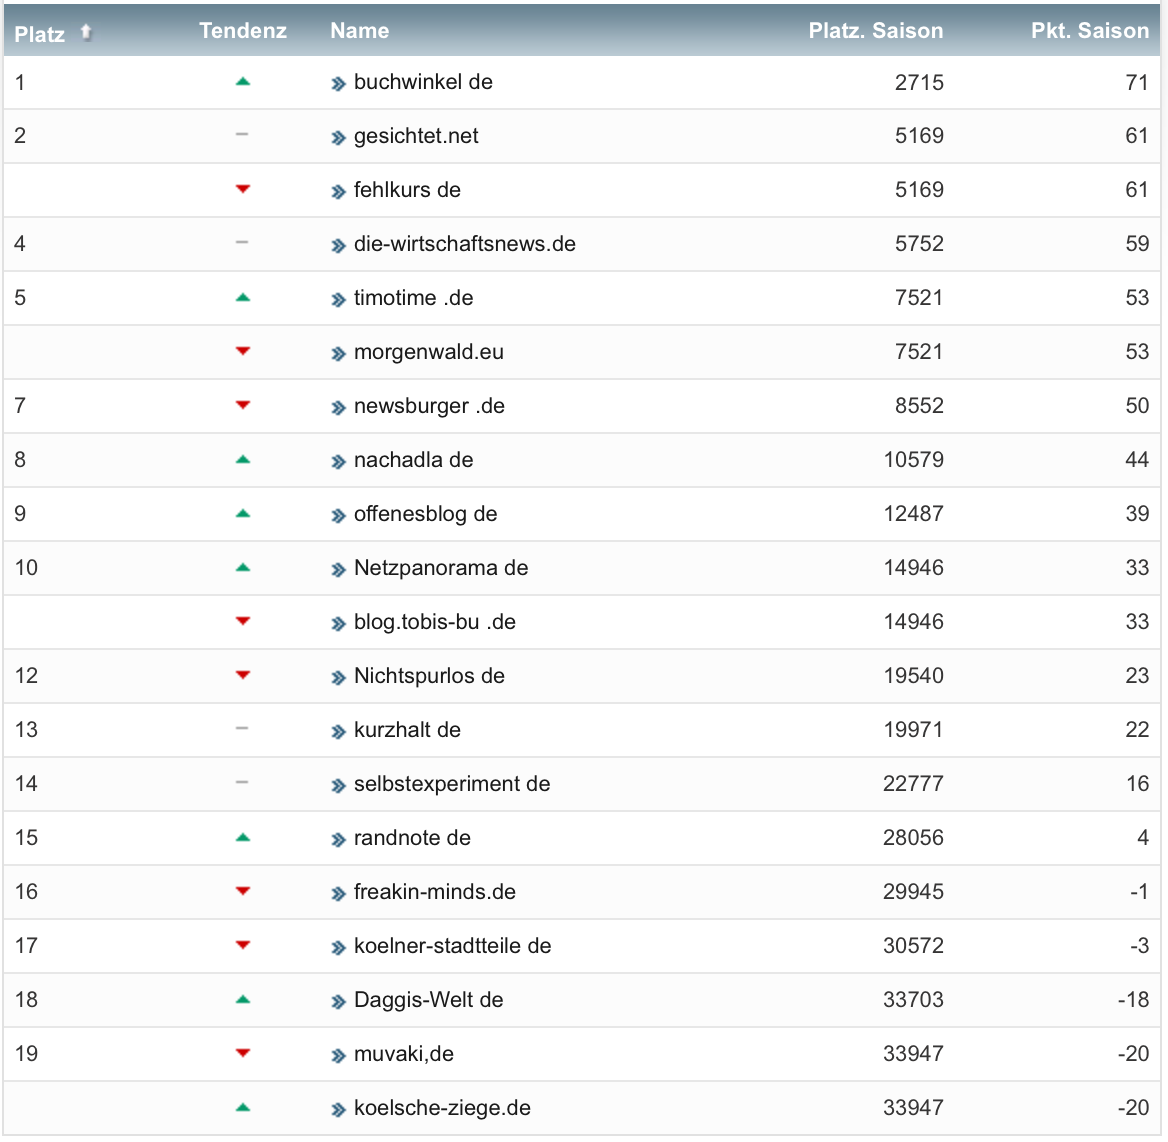Screen dimensions: 1168x1142
Task: Open the newsburger .de link
Action: (429, 406)
